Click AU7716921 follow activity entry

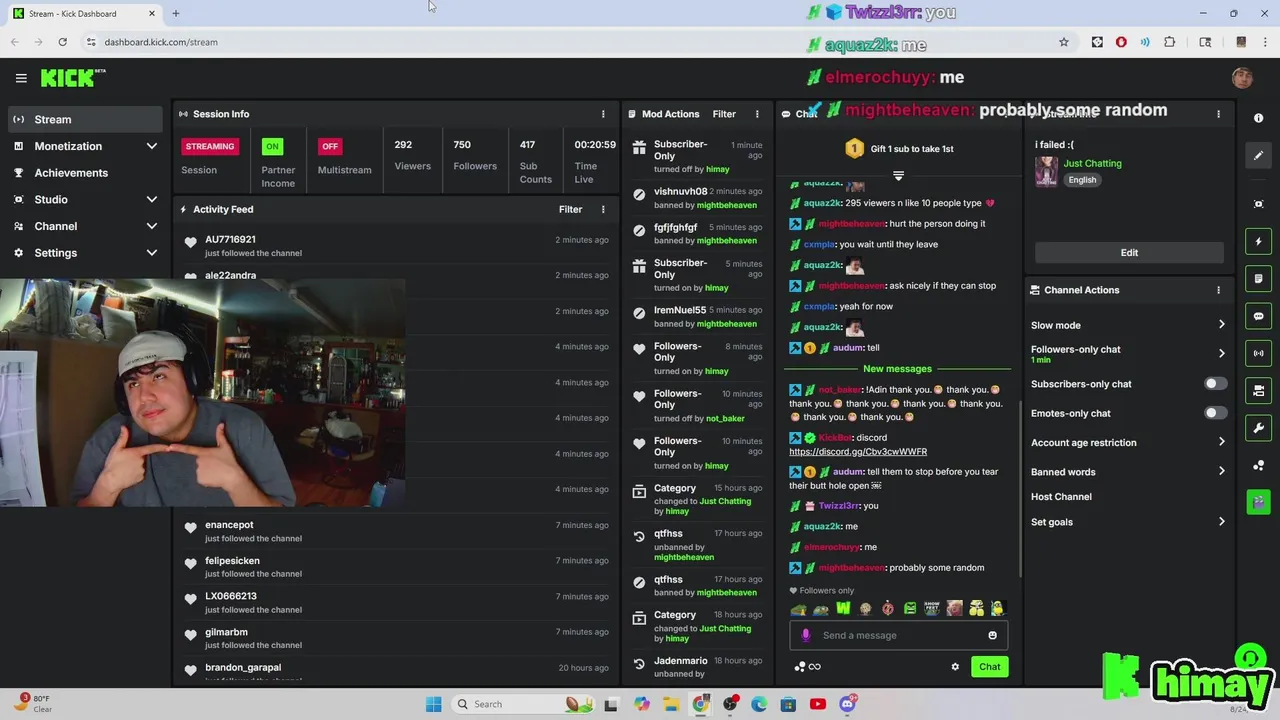396,246
